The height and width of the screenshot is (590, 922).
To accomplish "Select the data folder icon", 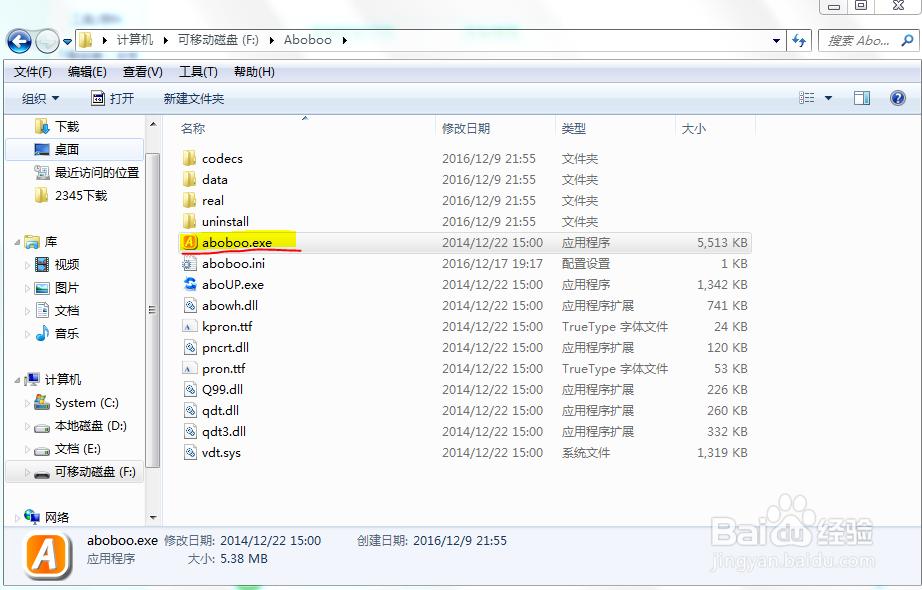I will tap(189, 179).
